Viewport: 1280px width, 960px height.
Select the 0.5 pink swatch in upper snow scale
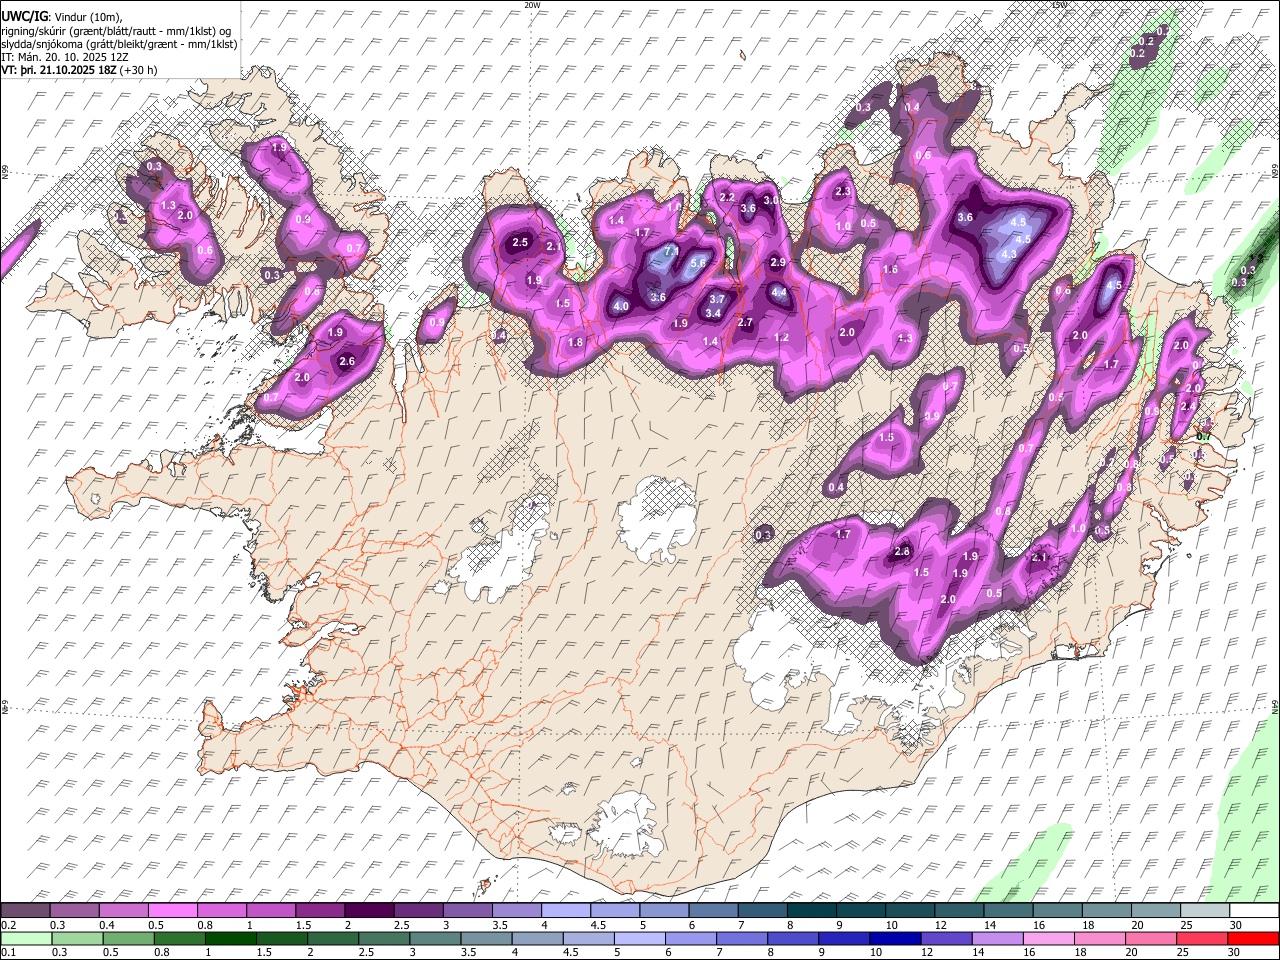click(x=172, y=910)
